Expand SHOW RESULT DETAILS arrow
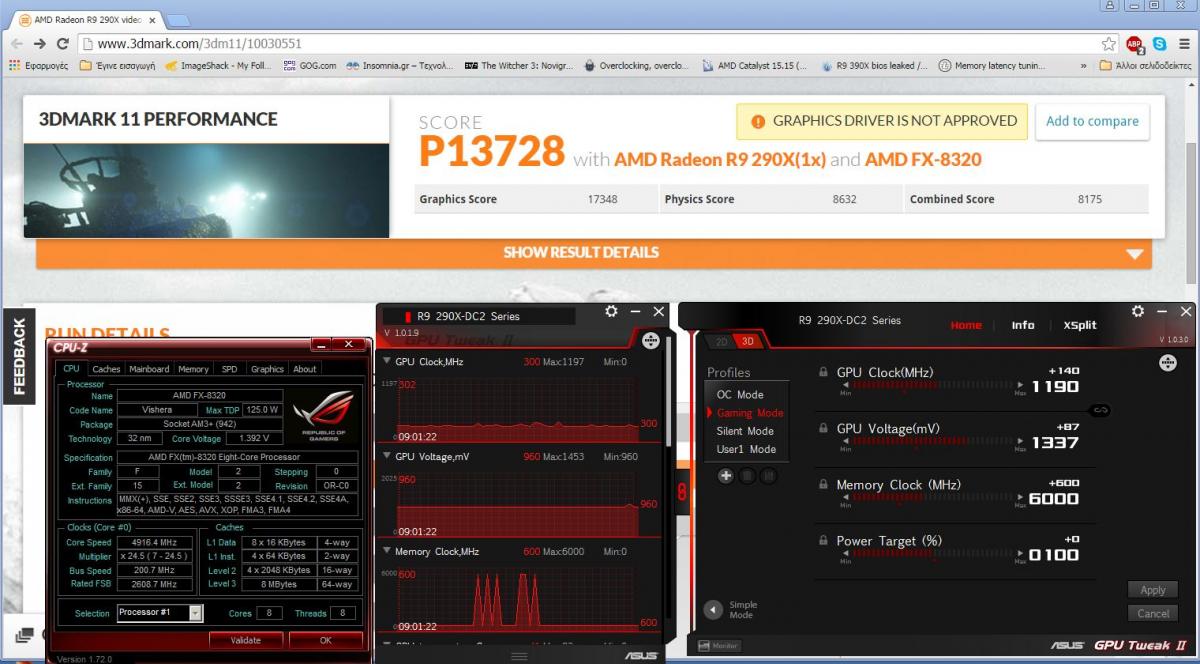This screenshot has width=1200, height=664. click(x=1134, y=254)
